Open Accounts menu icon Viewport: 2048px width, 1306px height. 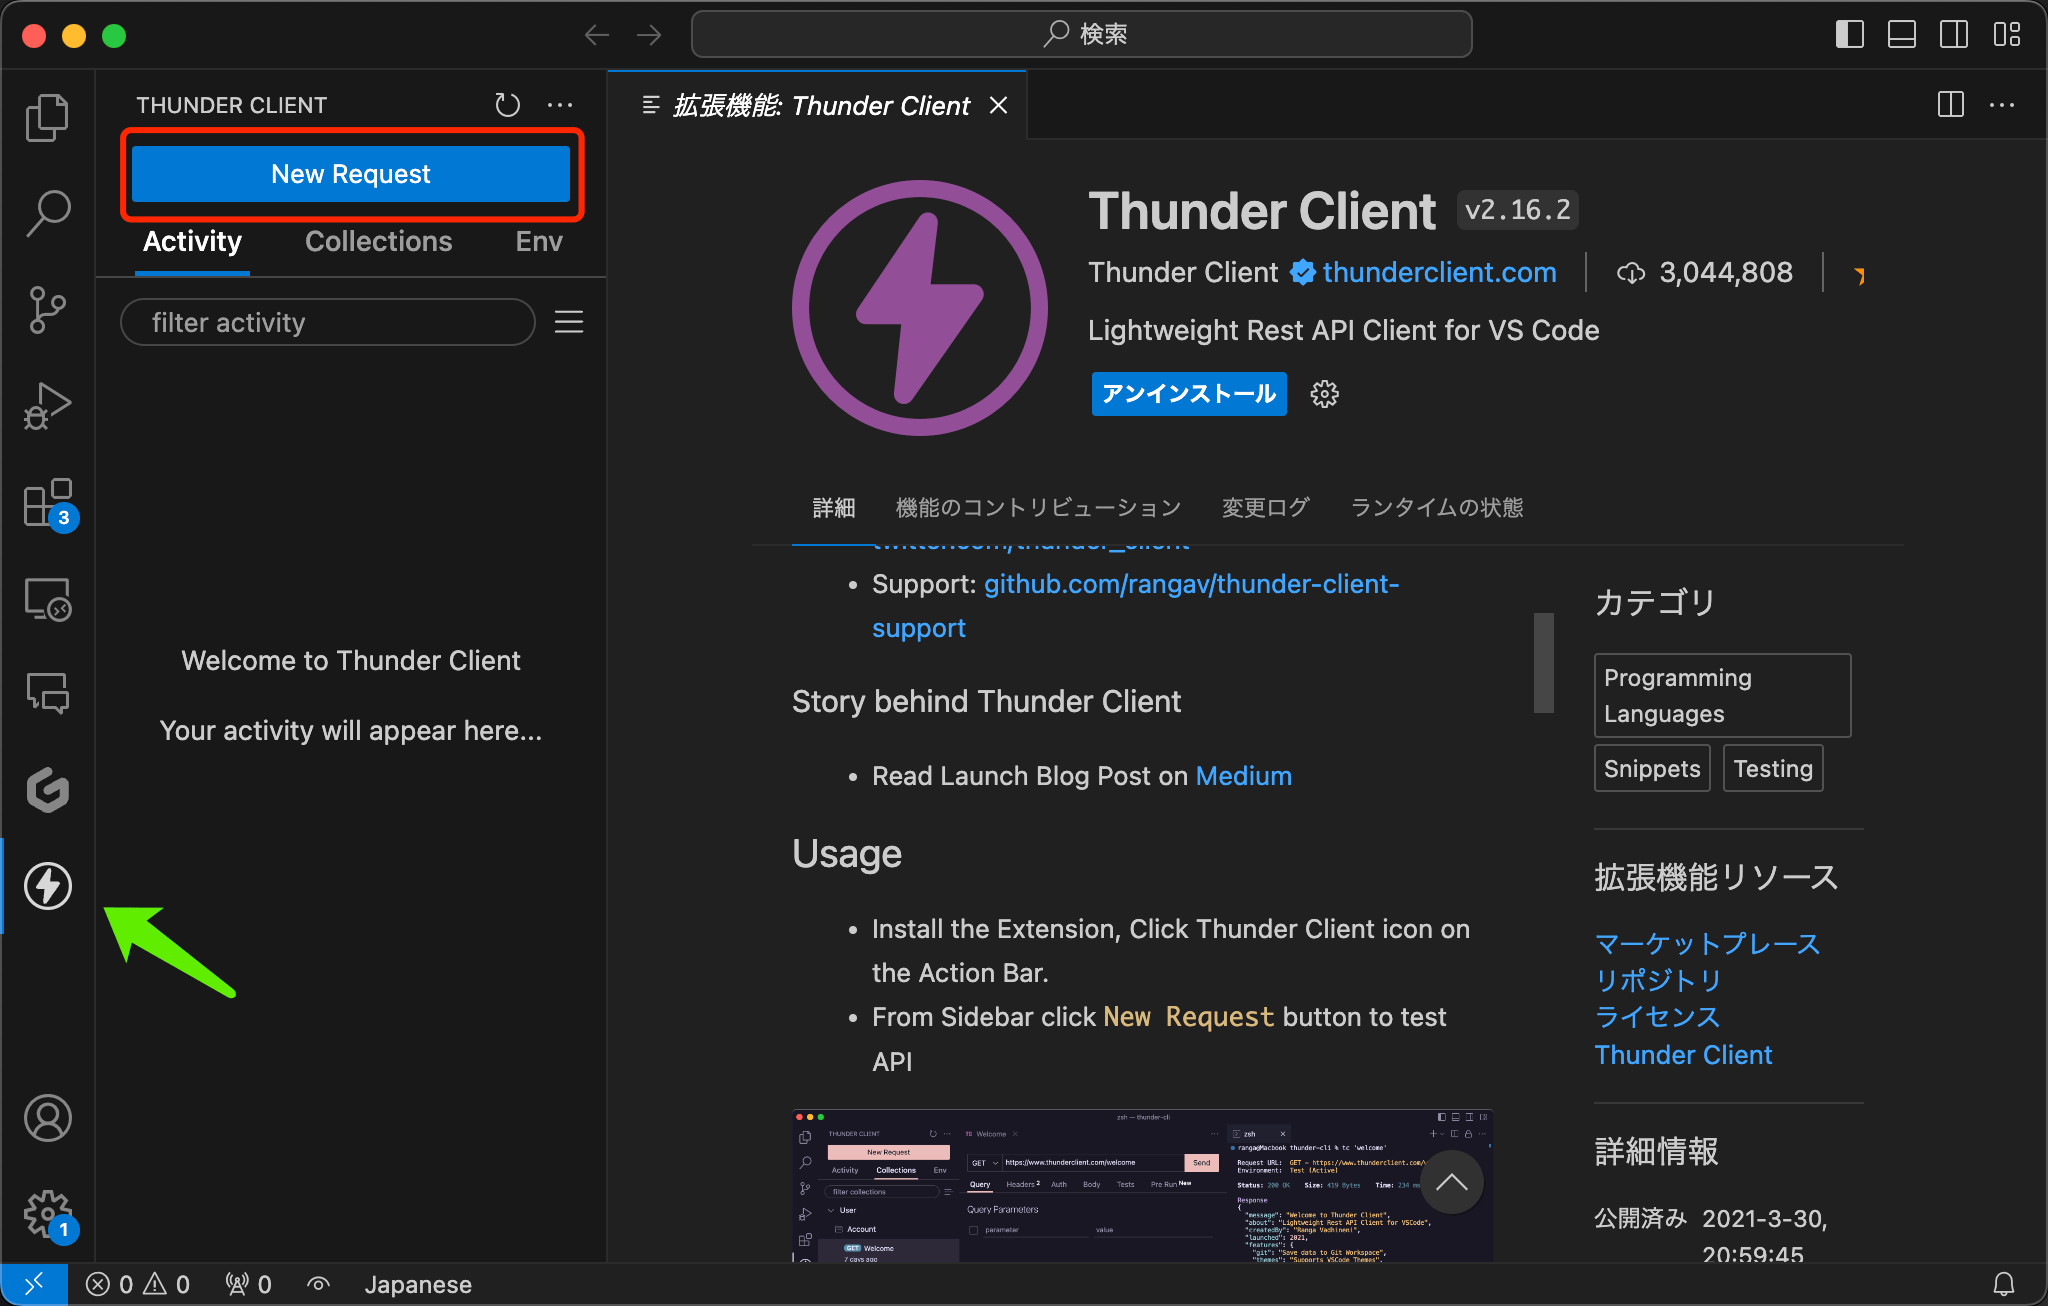click(47, 1118)
